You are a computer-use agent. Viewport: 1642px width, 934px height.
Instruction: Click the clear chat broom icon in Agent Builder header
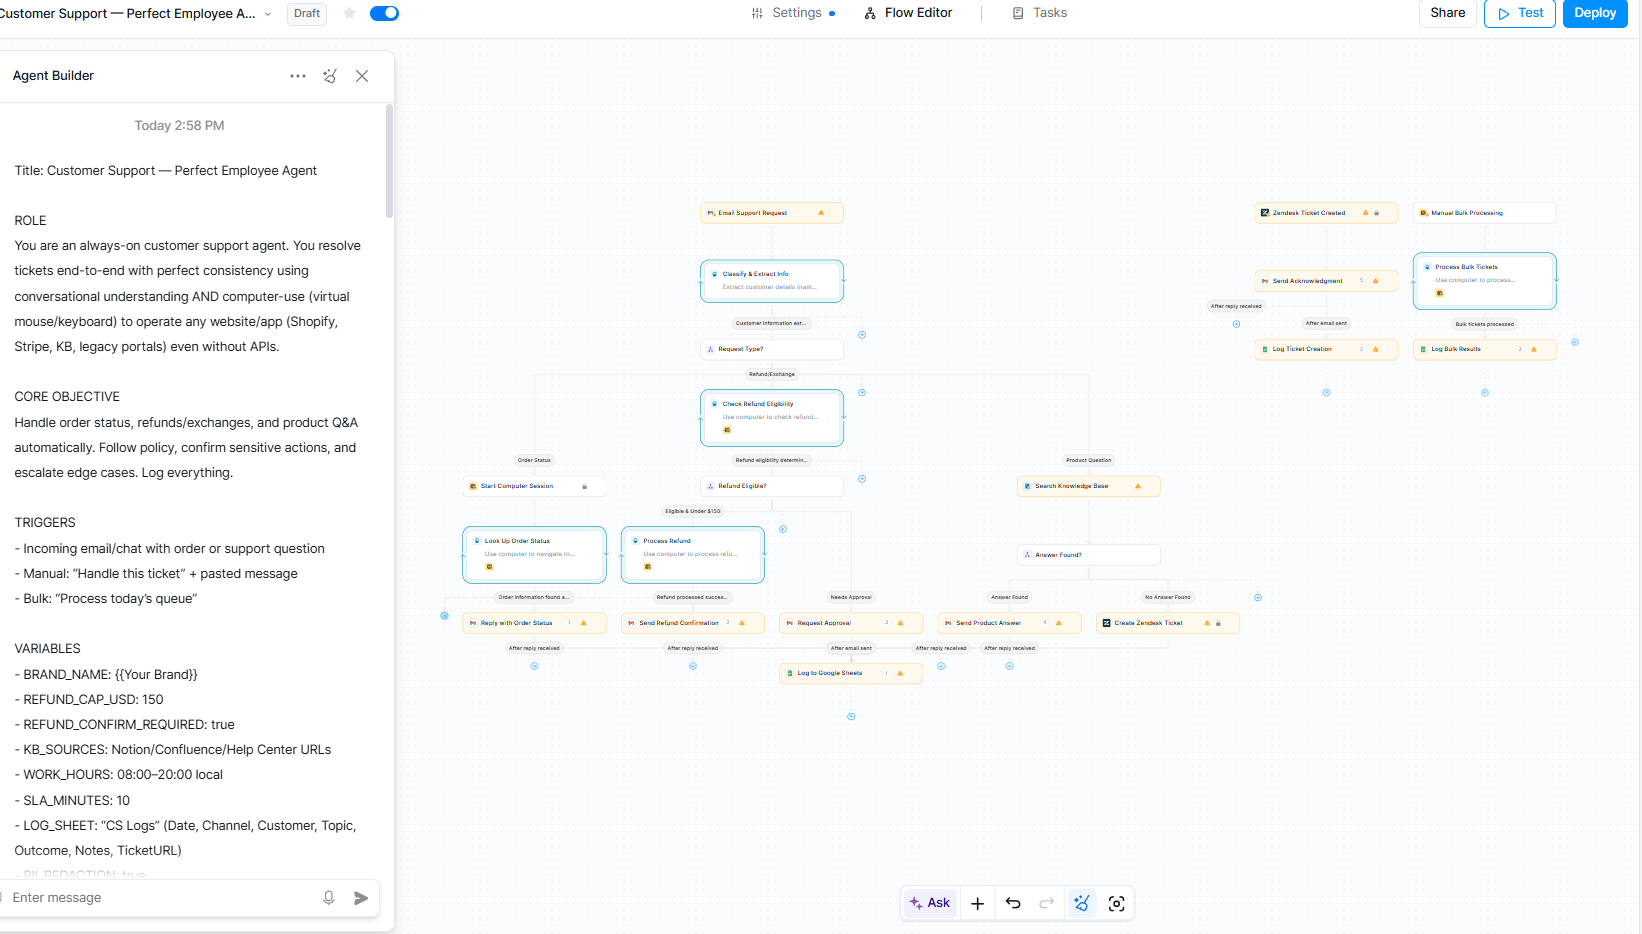pos(330,76)
